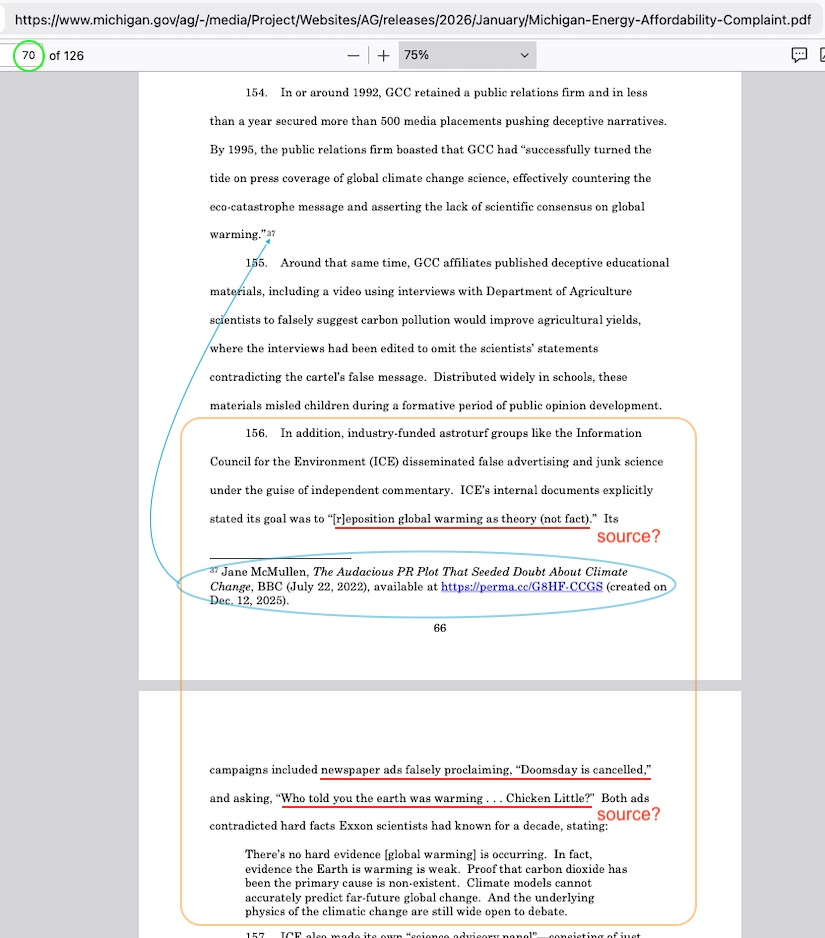Image resolution: width=825 pixels, height=938 pixels.
Task: Open the perma.cc/G8HF-CCGS link
Action: click(521, 587)
